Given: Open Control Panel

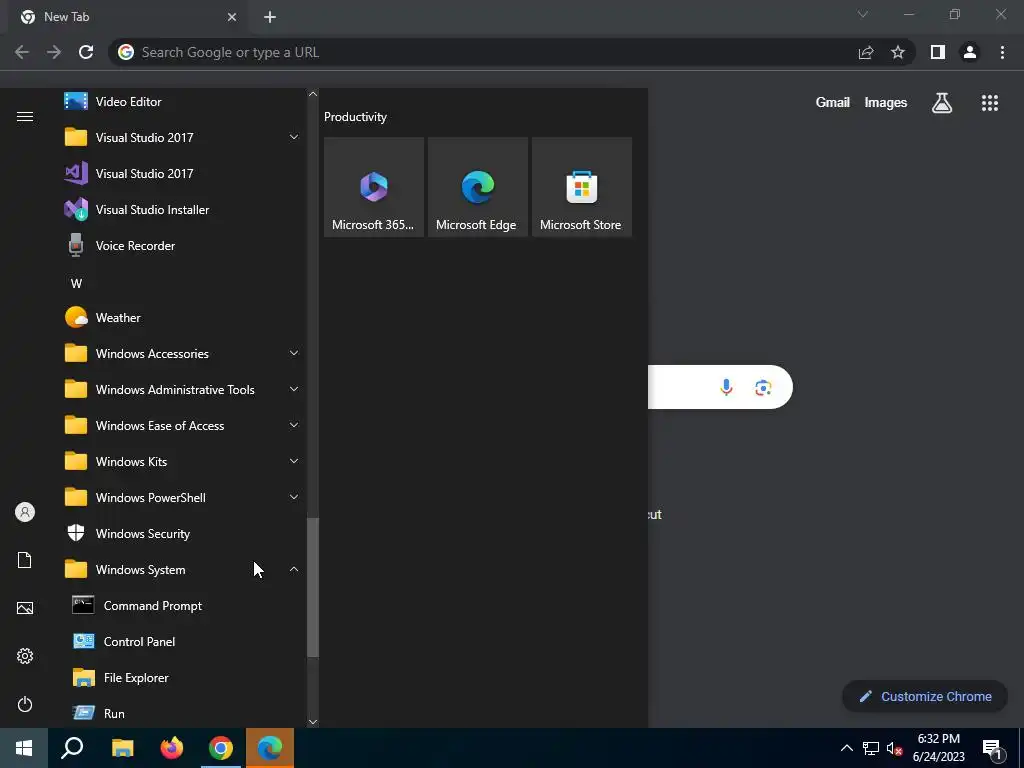Looking at the screenshot, I should (180, 641).
